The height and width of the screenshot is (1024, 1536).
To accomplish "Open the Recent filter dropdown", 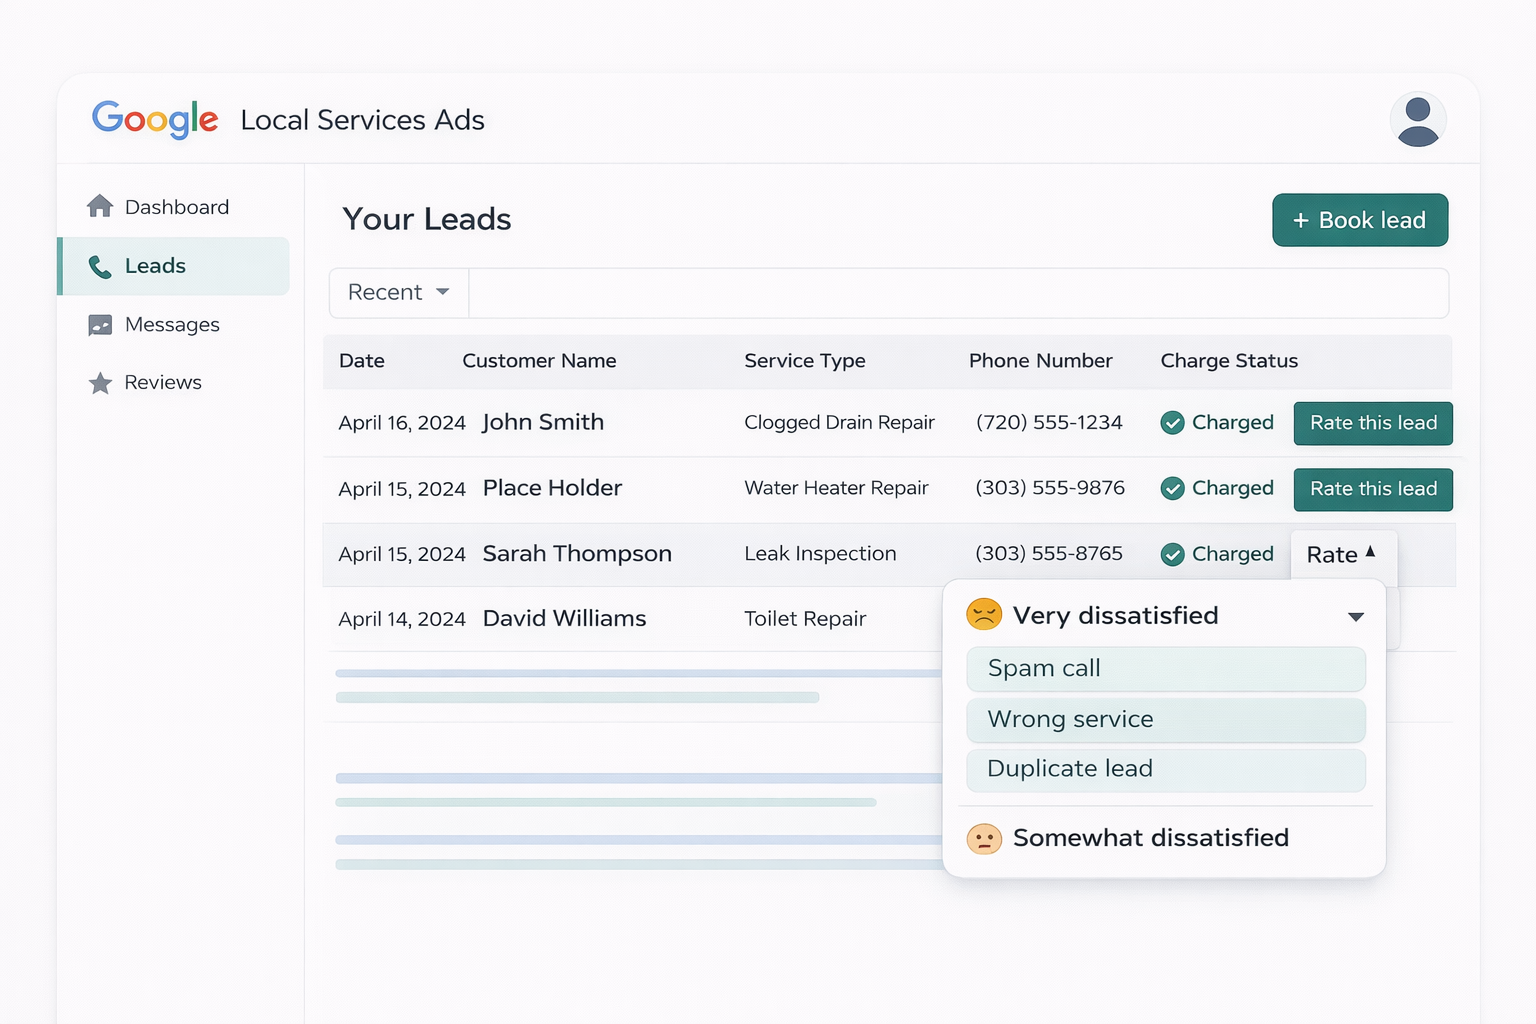I will (397, 292).
